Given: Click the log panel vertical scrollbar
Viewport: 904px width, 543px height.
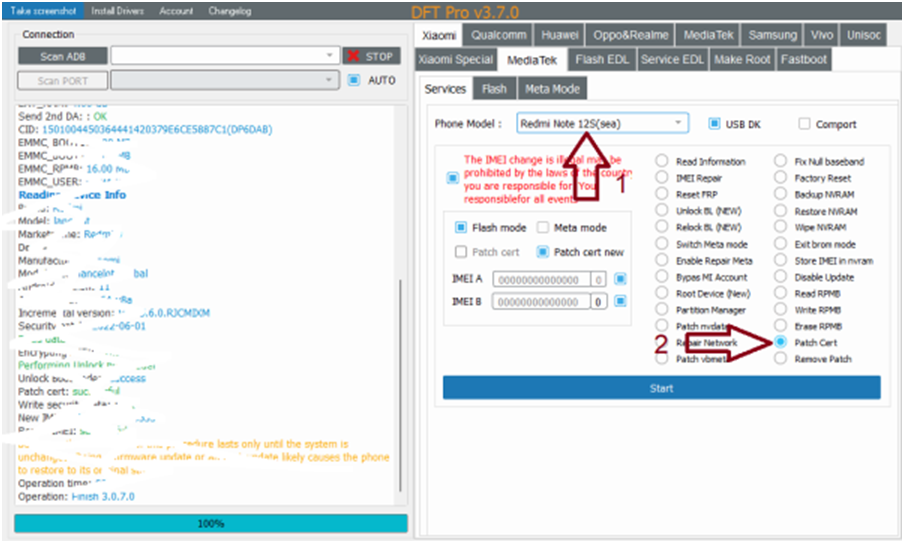Looking at the screenshot, I should tap(401, 384).
